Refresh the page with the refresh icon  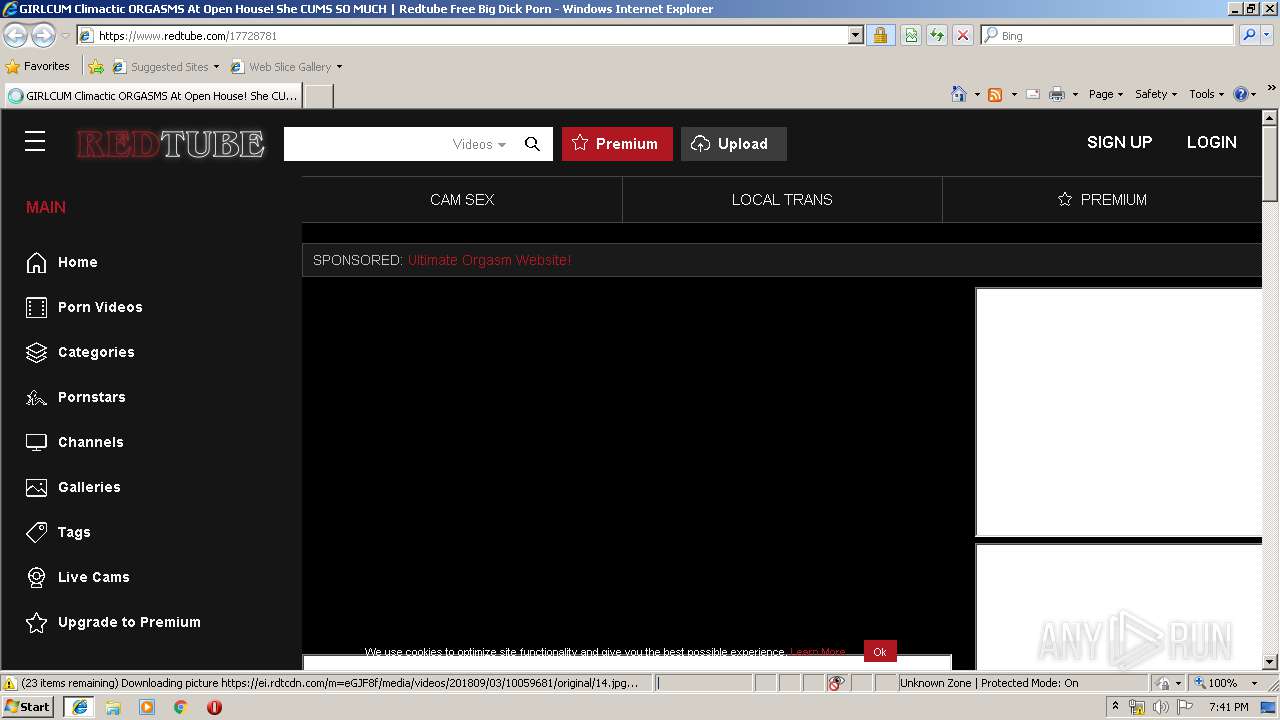click(x=937, y=35)
